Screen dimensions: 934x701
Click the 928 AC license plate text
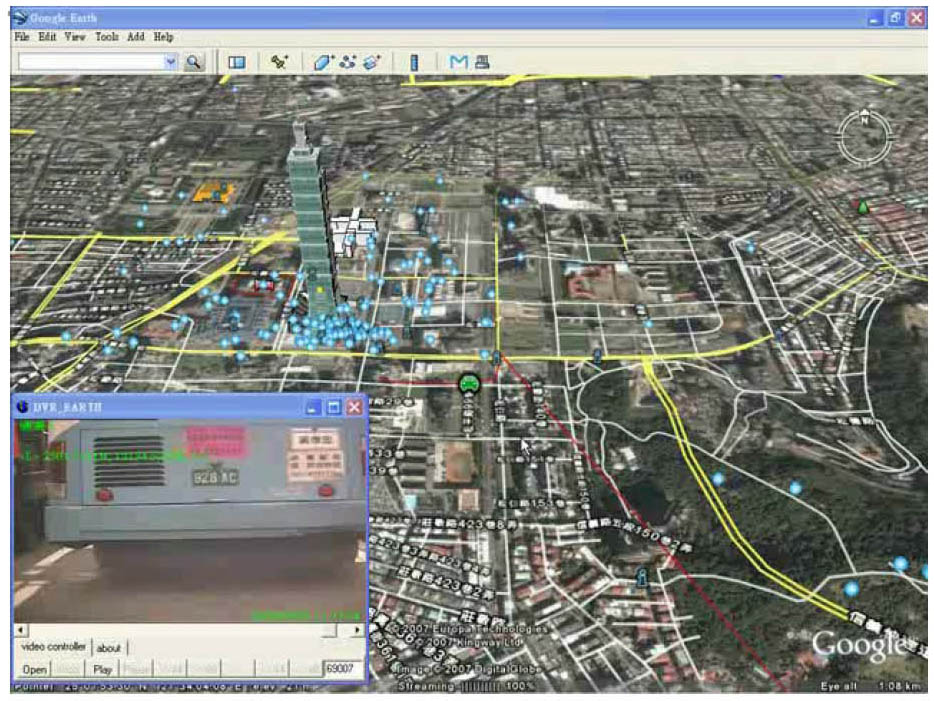click(x=215, y=477)
